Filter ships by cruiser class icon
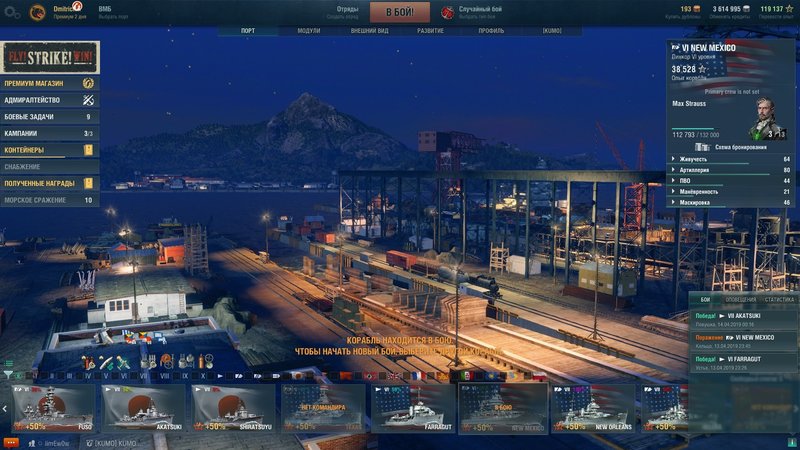Image resolution: width=800 pixels, height=450 pixels. click(239, 376)
